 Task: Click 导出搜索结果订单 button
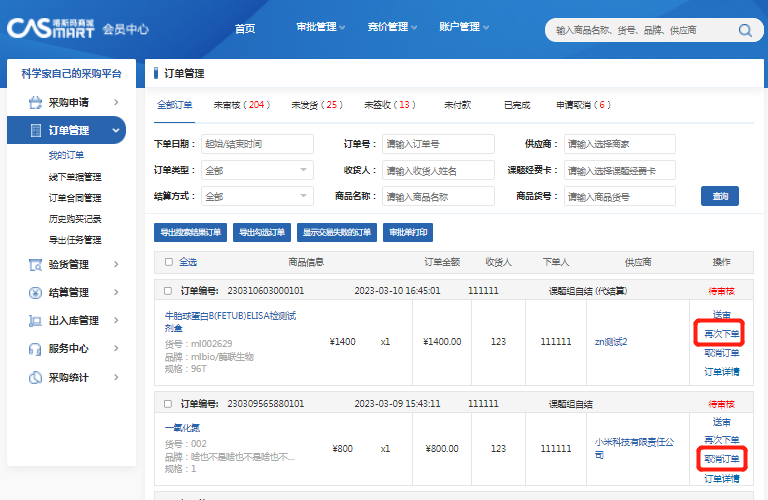[190, 233]
